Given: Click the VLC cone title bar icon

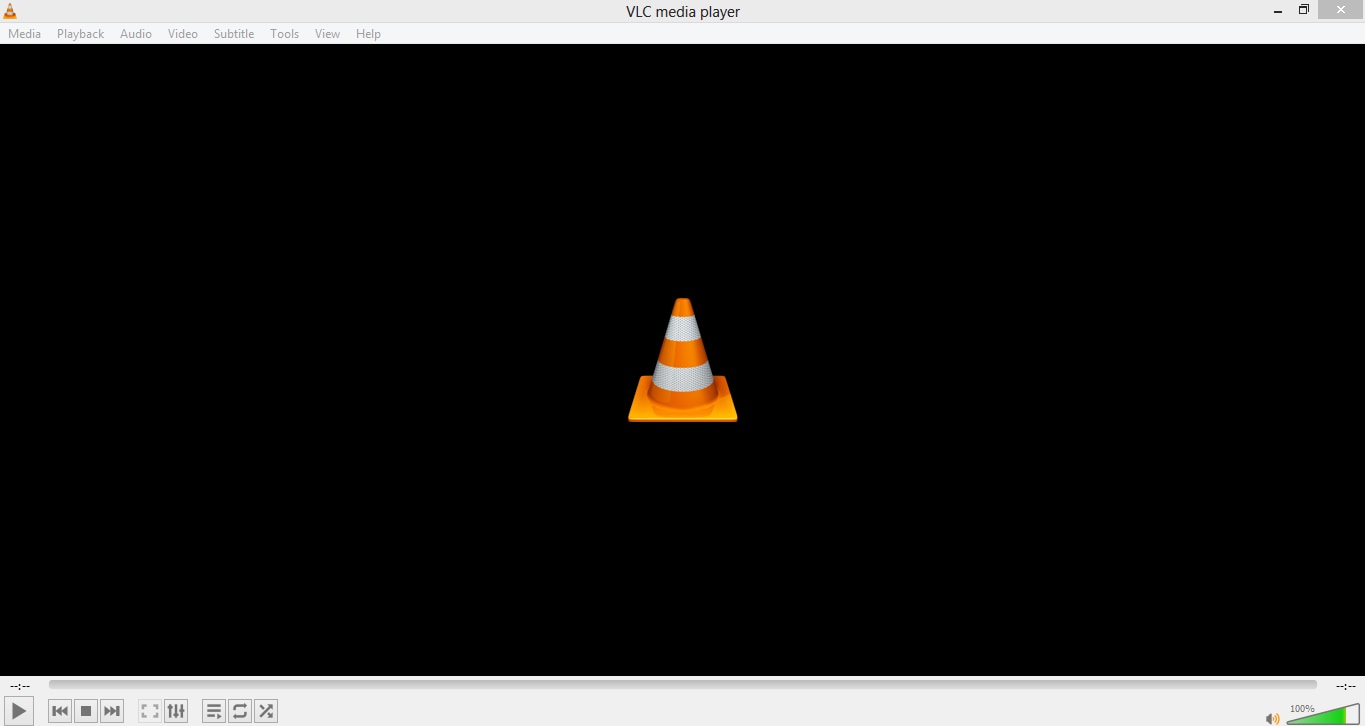Looking at the screenshot, I should tap(10, 11).
